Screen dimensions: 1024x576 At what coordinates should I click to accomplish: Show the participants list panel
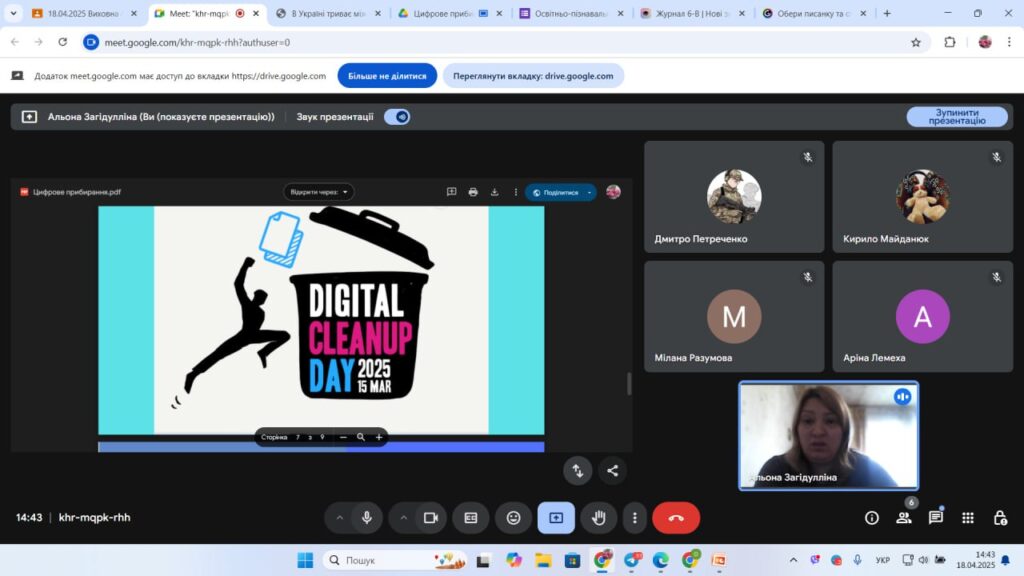pyautogui.click(x=904, y=518)
